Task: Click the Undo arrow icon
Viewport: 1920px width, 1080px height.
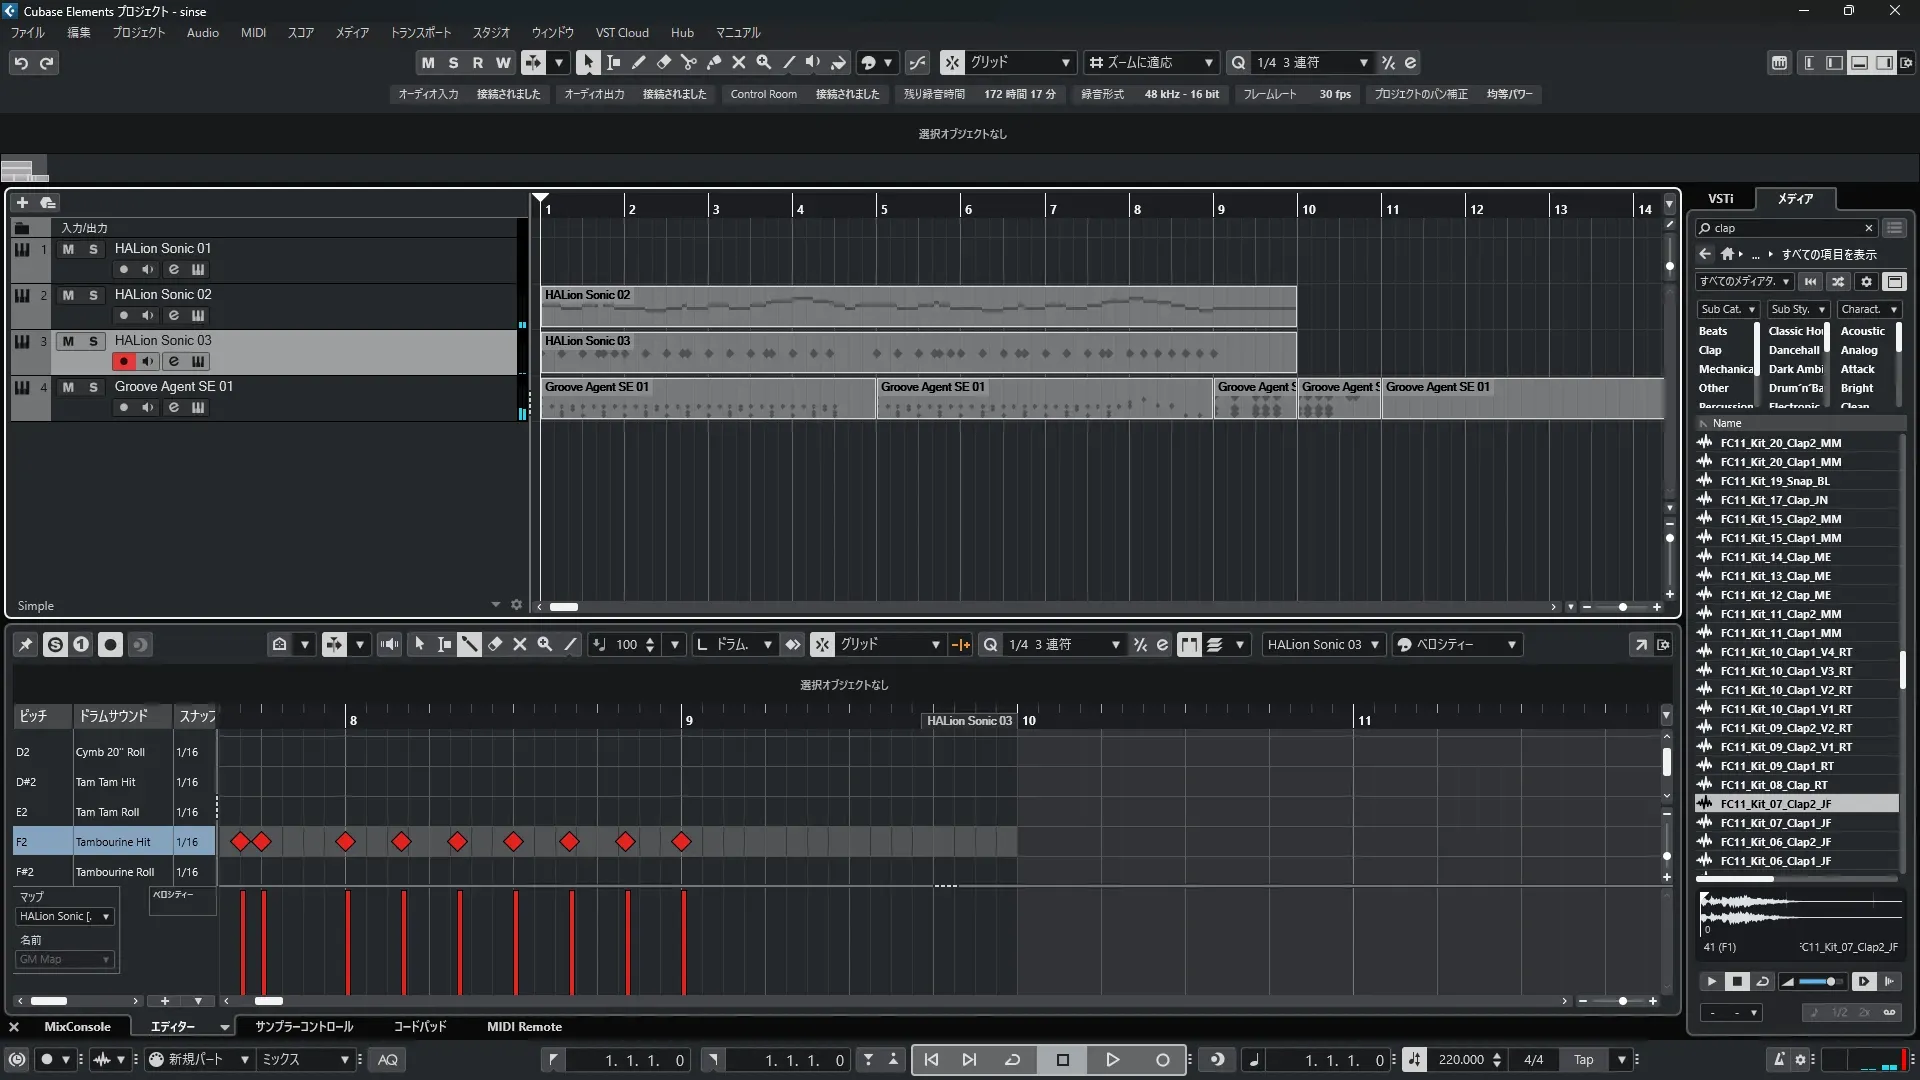Action: (21, 63)
